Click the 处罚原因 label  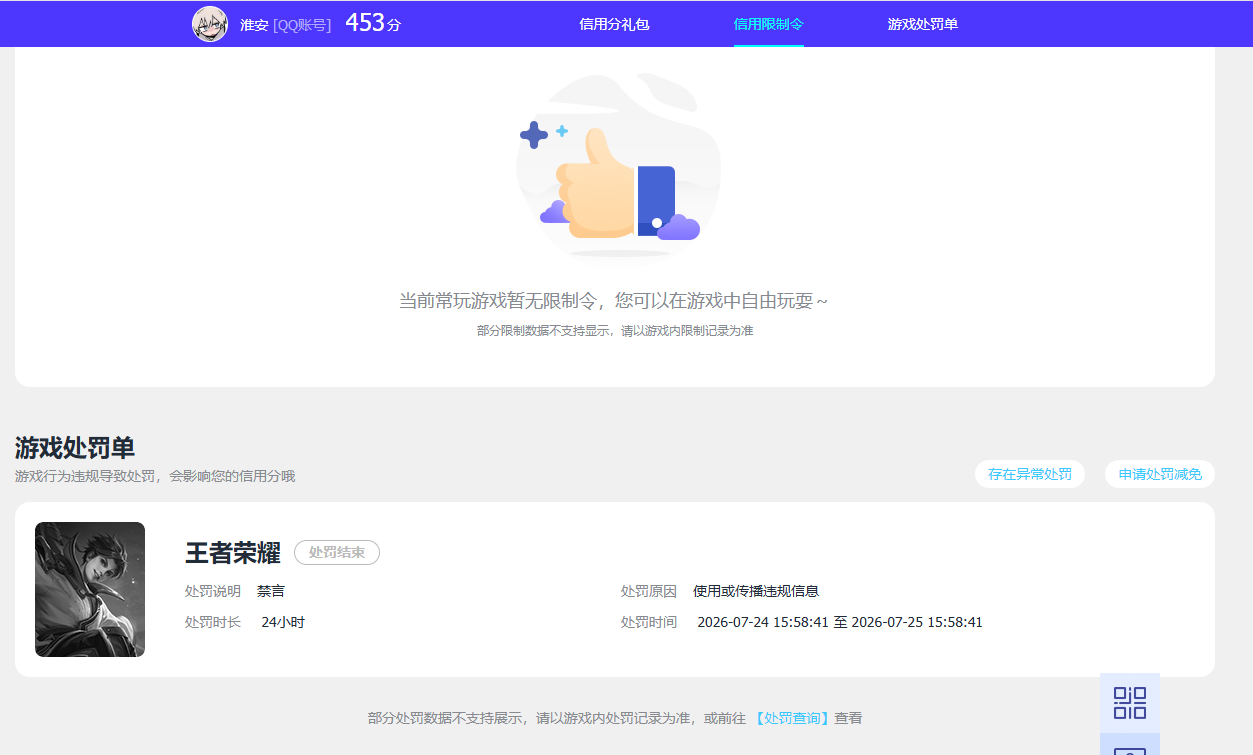pyautogui.click(x=649, y=591)
